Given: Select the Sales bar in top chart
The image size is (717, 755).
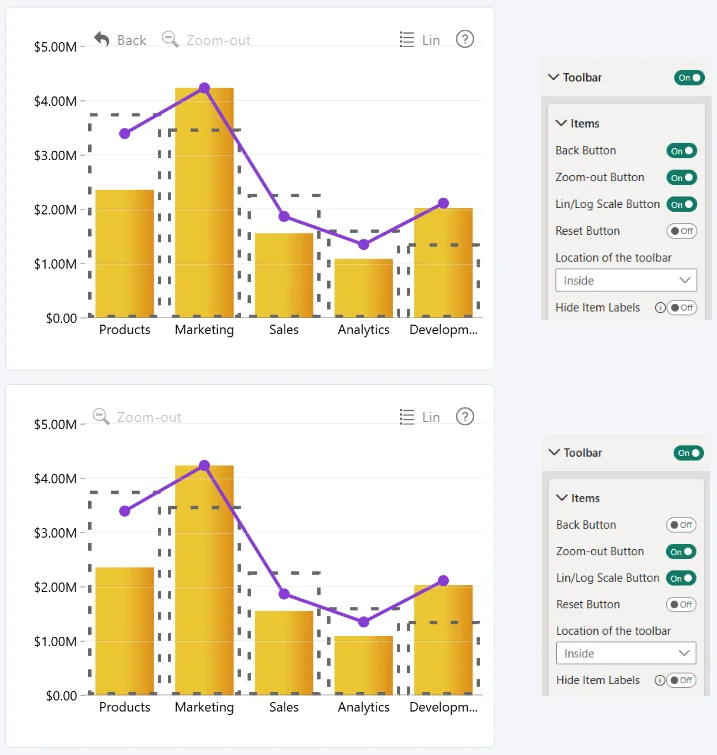Looking at the screenshot, I should click(x=284, y=275).
